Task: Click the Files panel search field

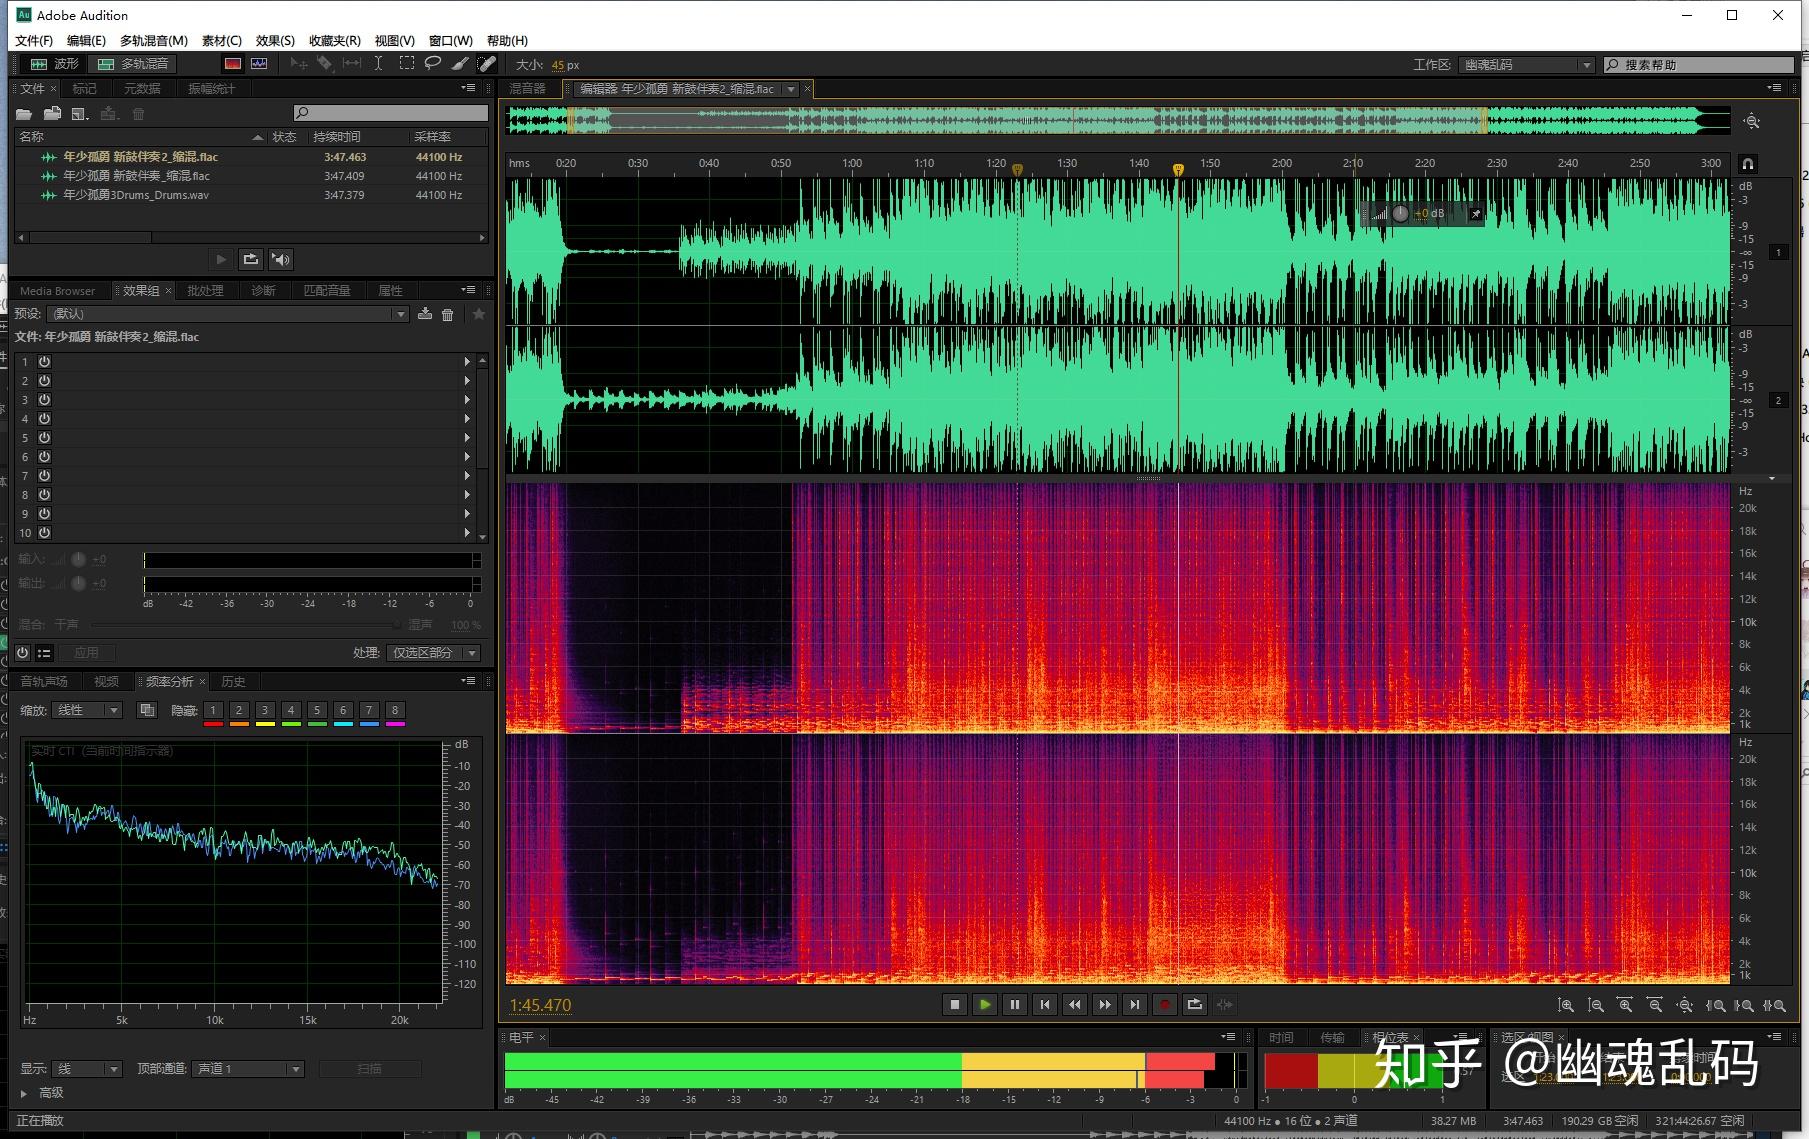Action: coord(391,113)
